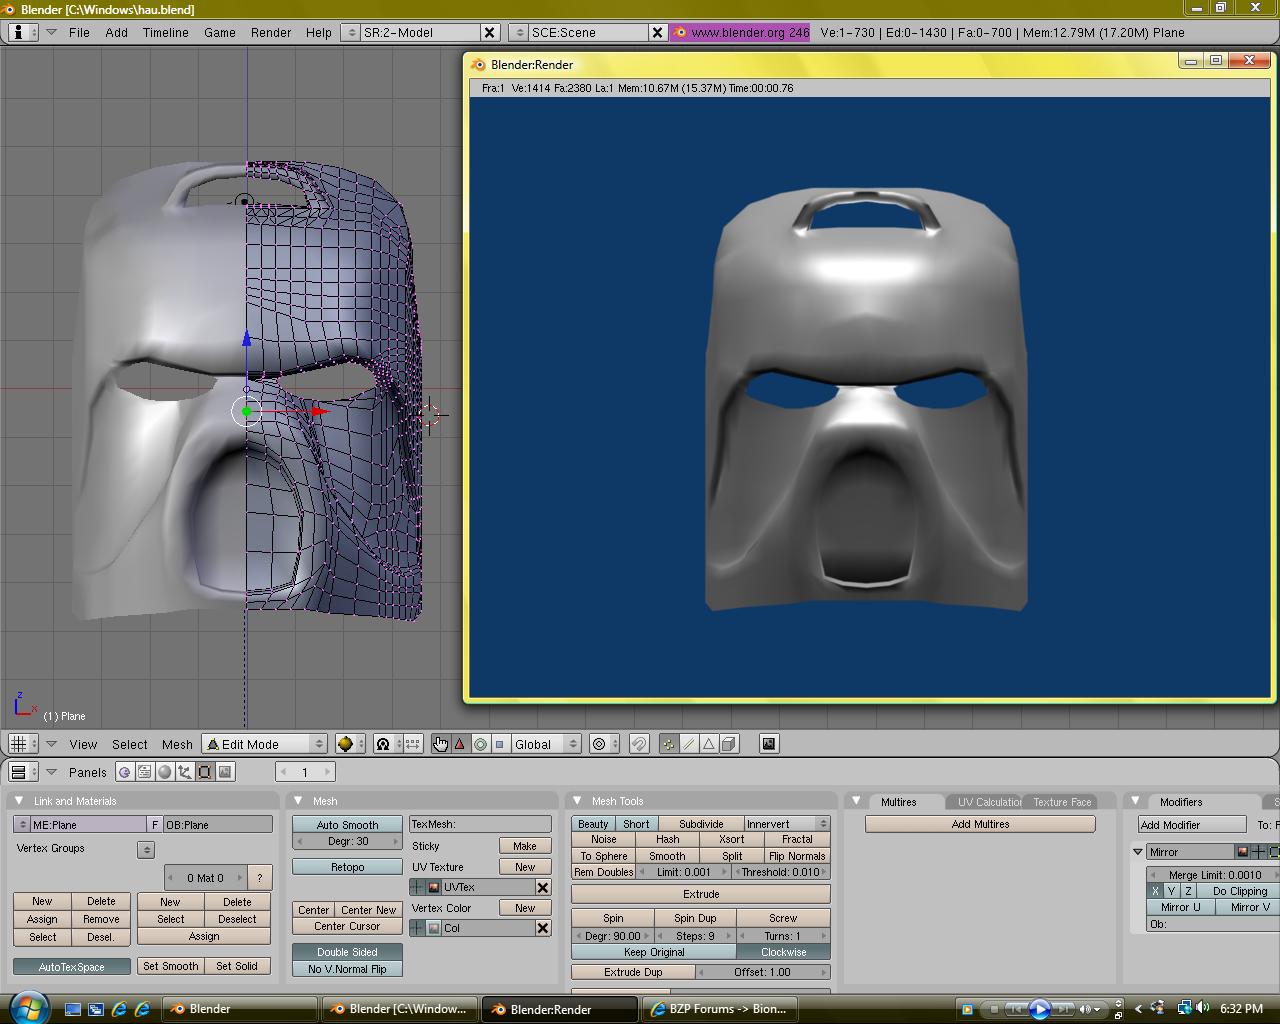
Task: Open the Edit Mode selector dropdown
Action: click(265, 744)
